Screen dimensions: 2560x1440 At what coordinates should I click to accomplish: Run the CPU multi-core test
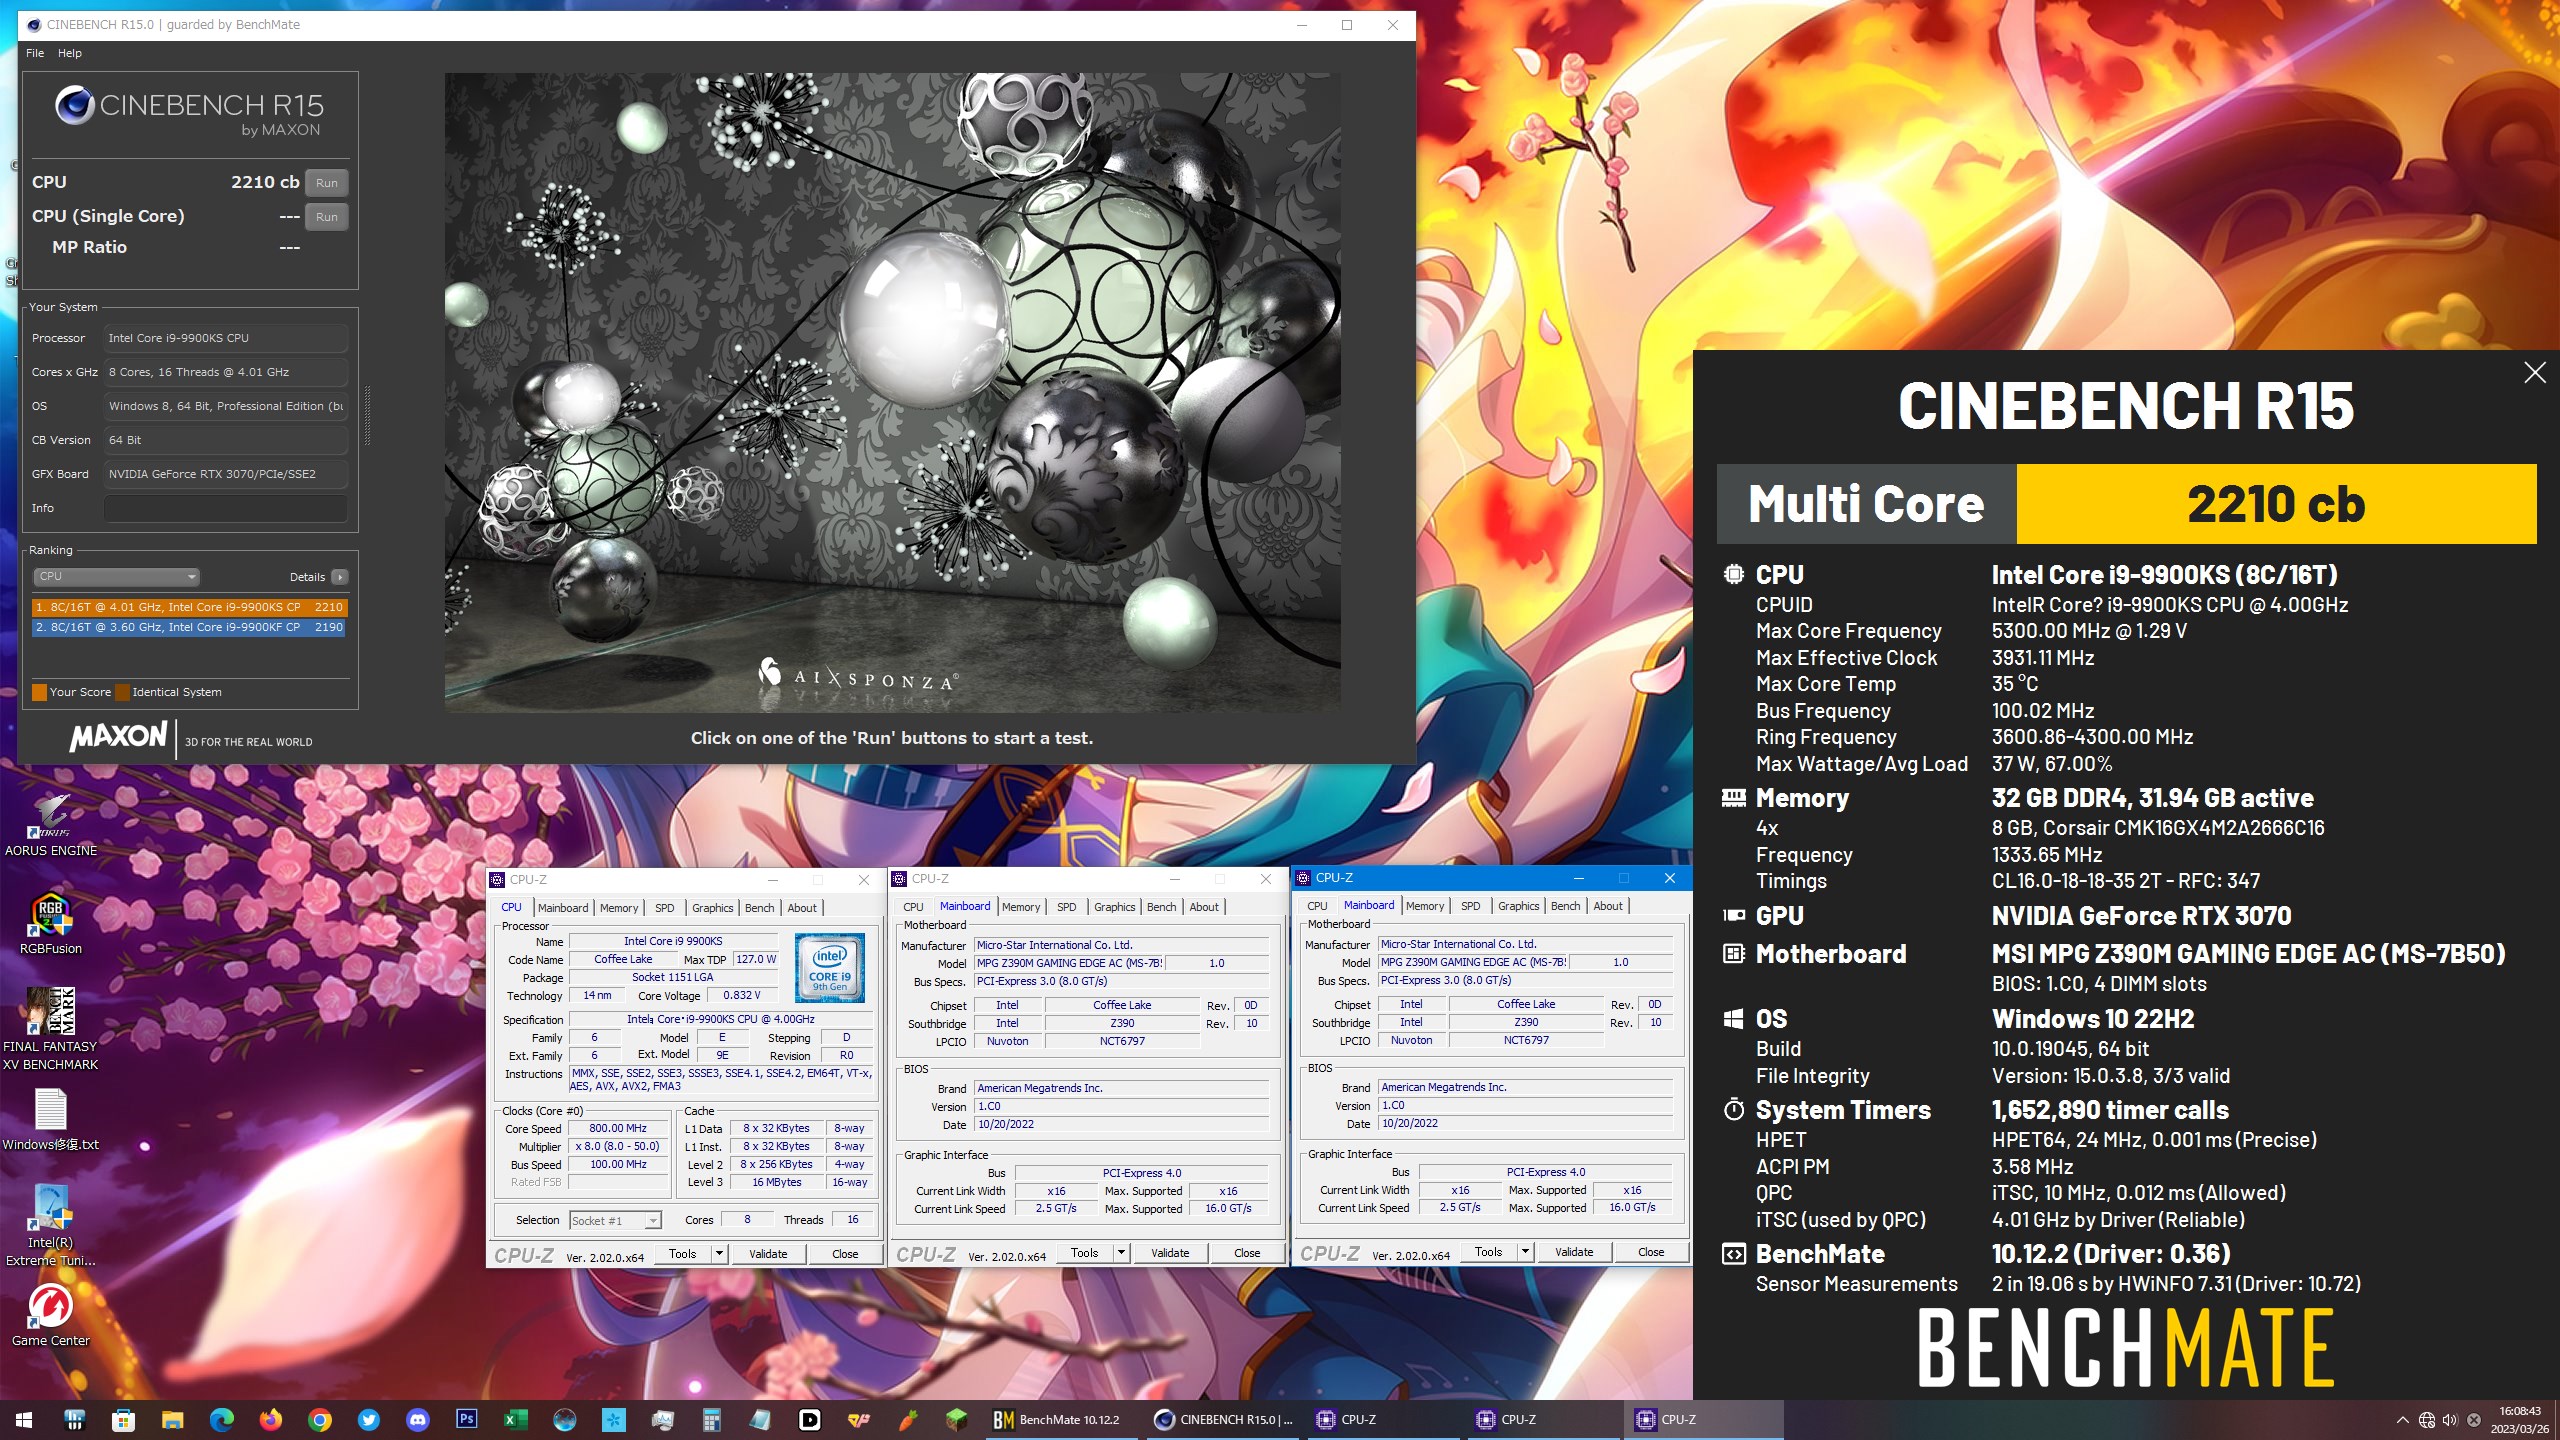click(x=327, y=183)
